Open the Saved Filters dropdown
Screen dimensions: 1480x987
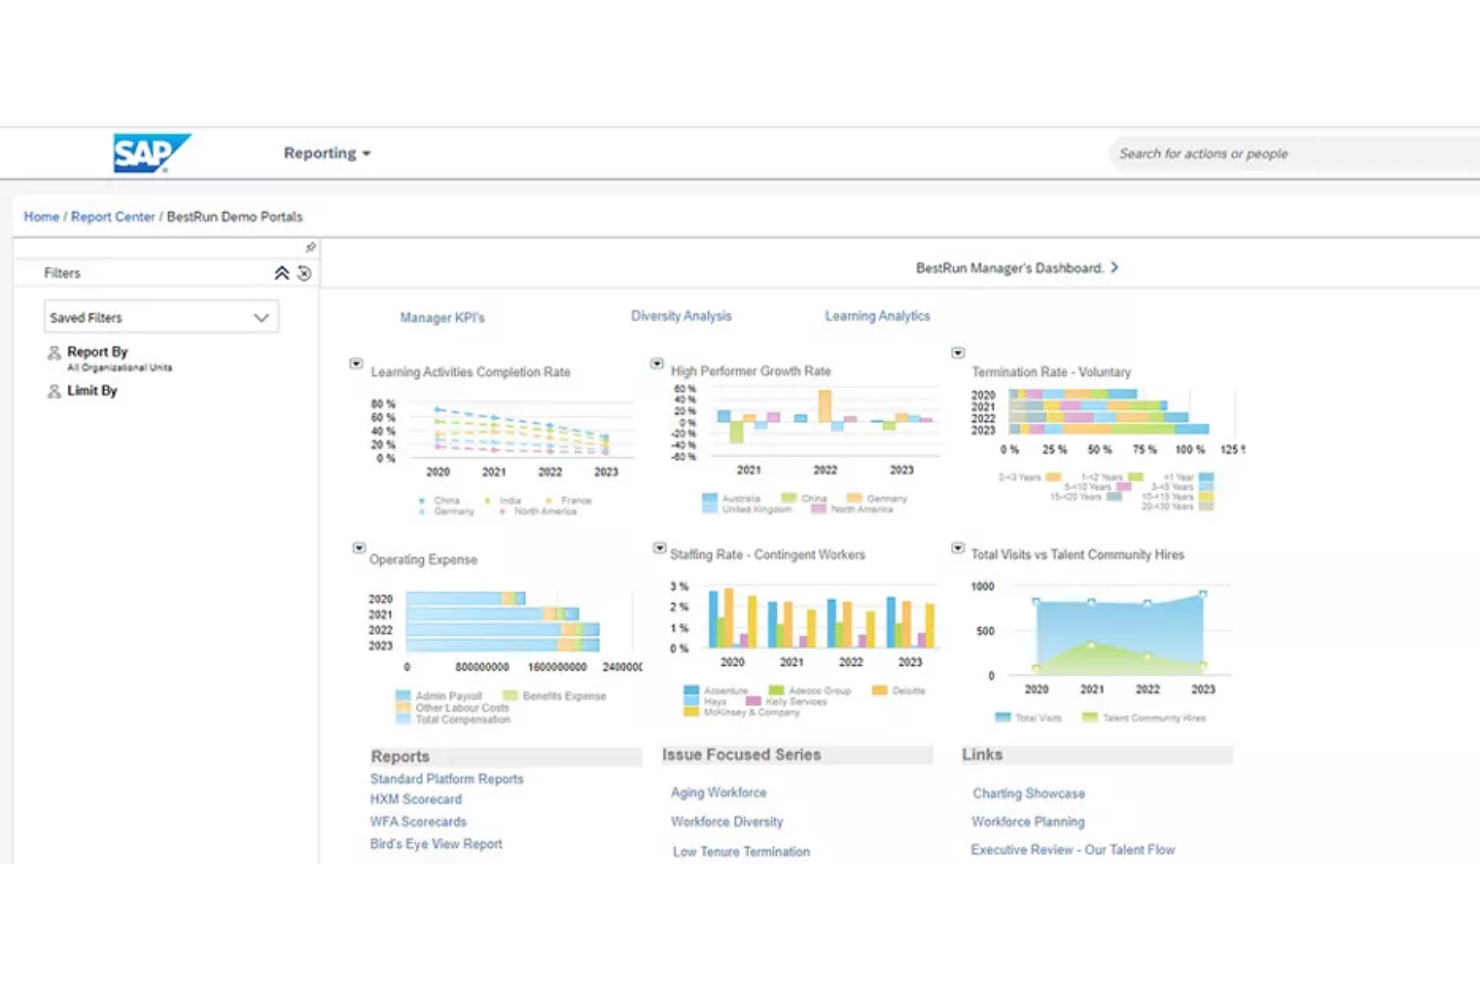[x=161, y=317]
